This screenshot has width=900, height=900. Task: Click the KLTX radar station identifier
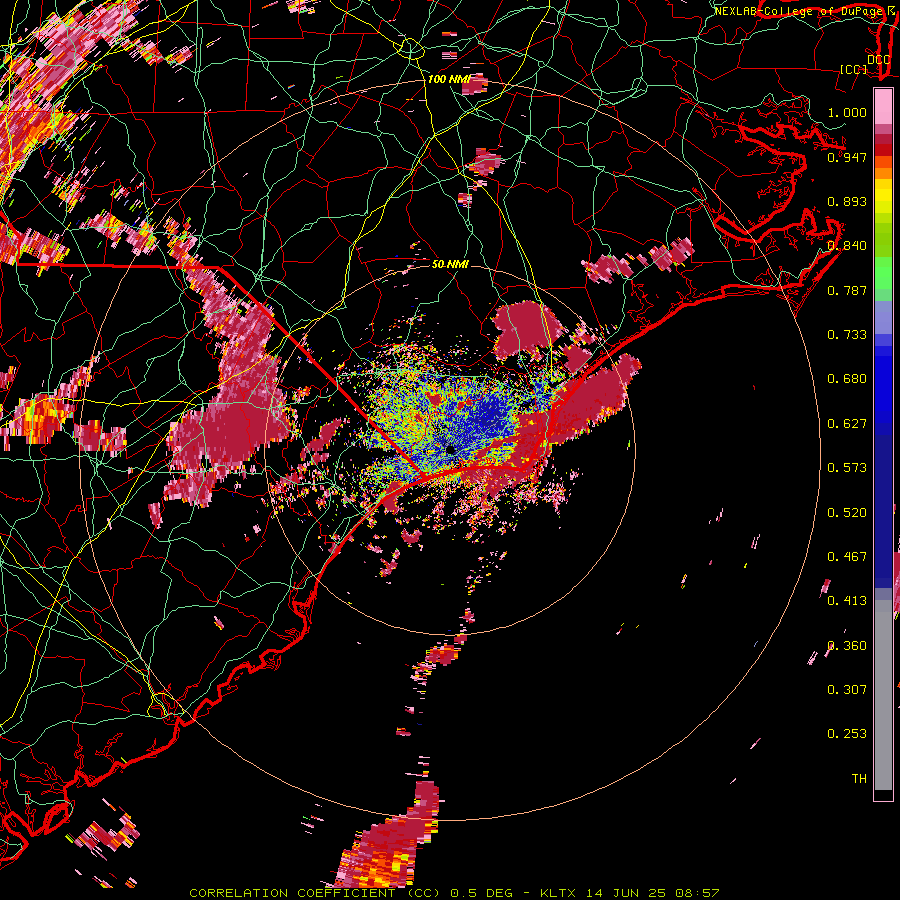click(x=560, y=893)
